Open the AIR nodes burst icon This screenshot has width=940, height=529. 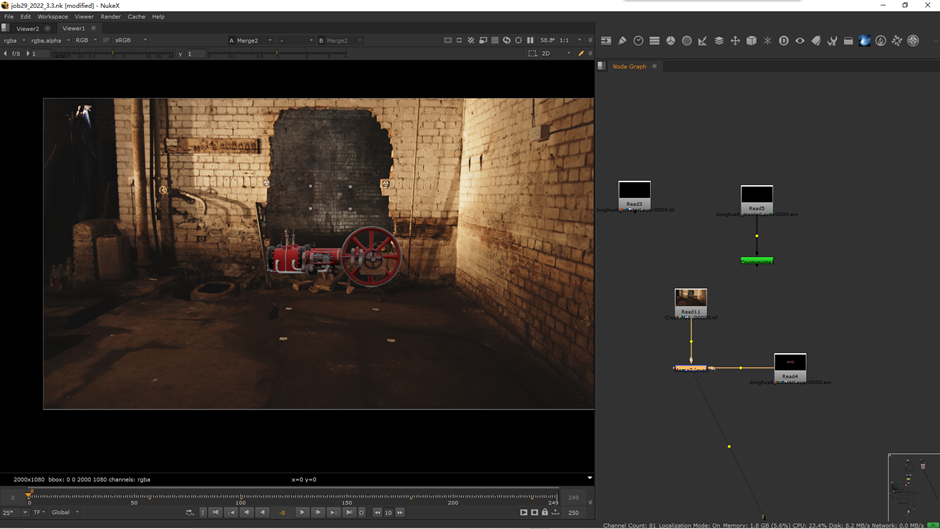pos(897,41)
